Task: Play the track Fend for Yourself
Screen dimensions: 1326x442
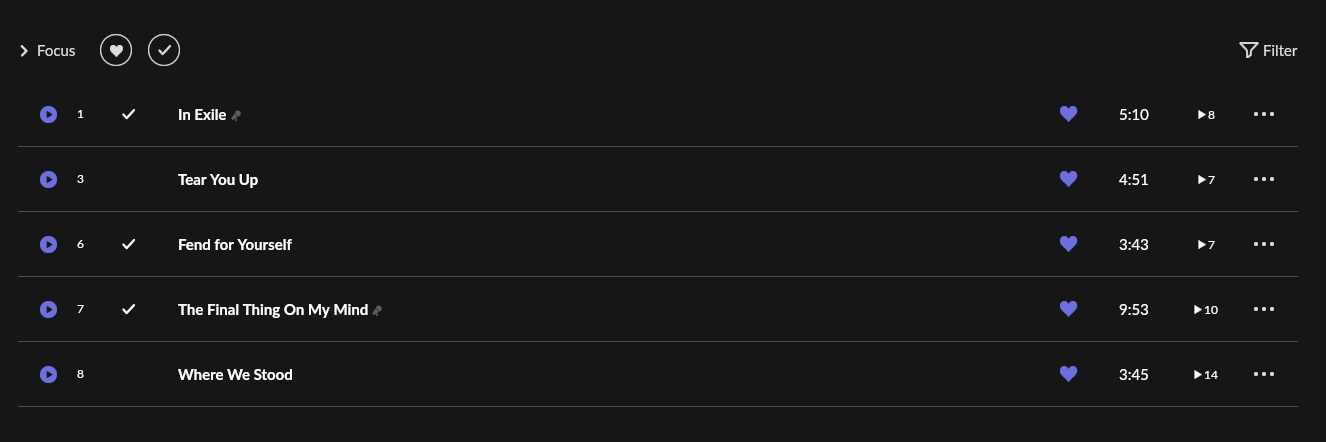Action: tap(48, 245)
